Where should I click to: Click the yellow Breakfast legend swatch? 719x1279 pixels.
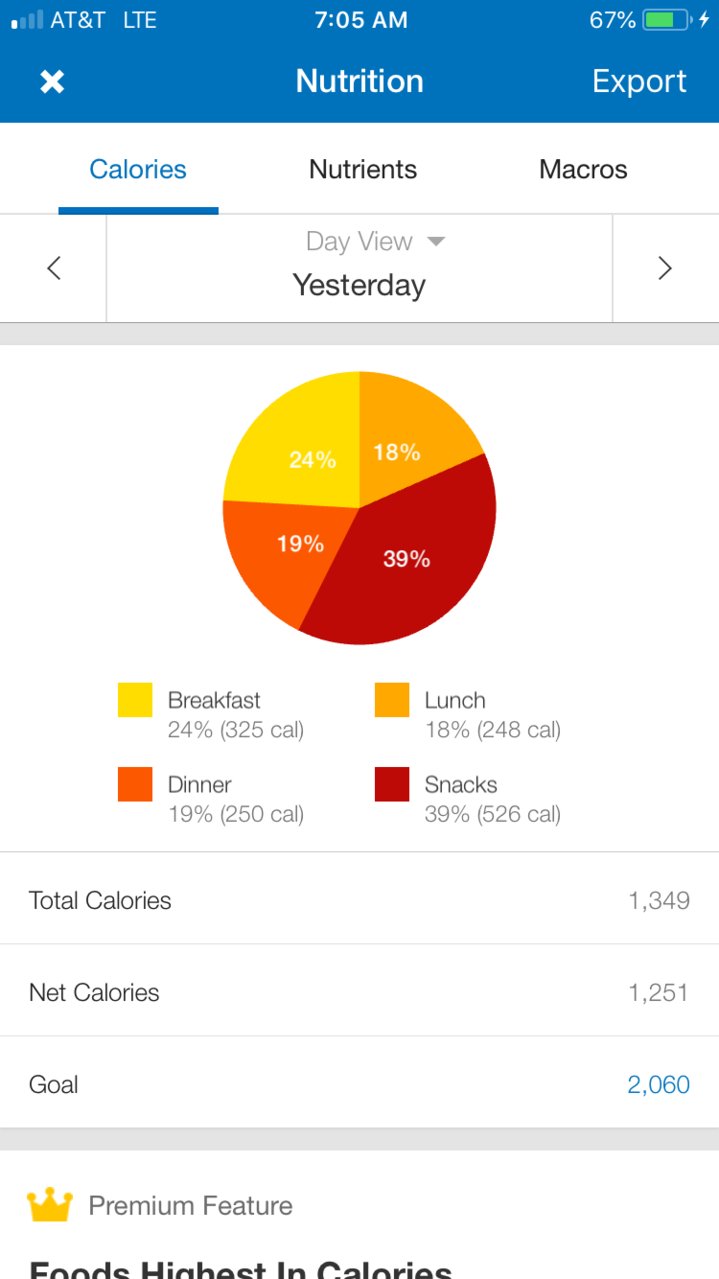[135, 700]
